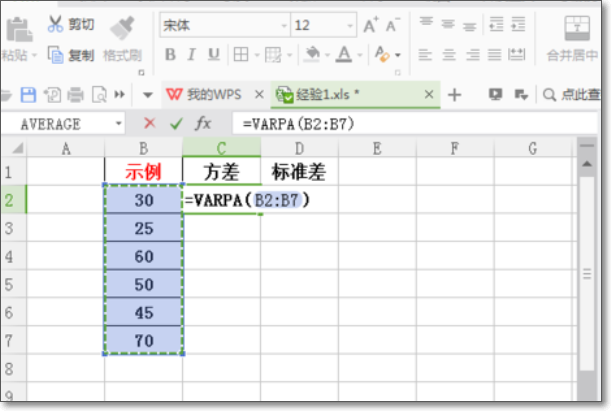Align cell content to vertical middle
This screenshot has width=611, height=411.
point(448,24)
